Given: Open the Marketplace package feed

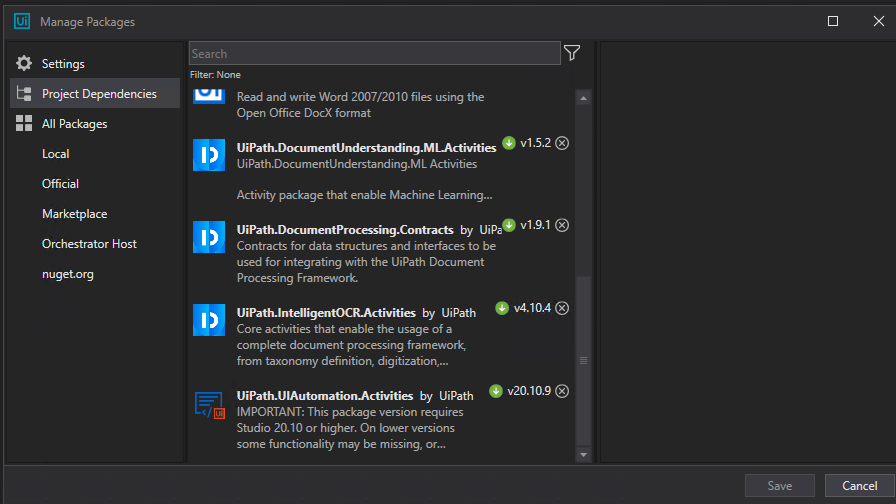Looking at the screenshot, I should point(74,214).
